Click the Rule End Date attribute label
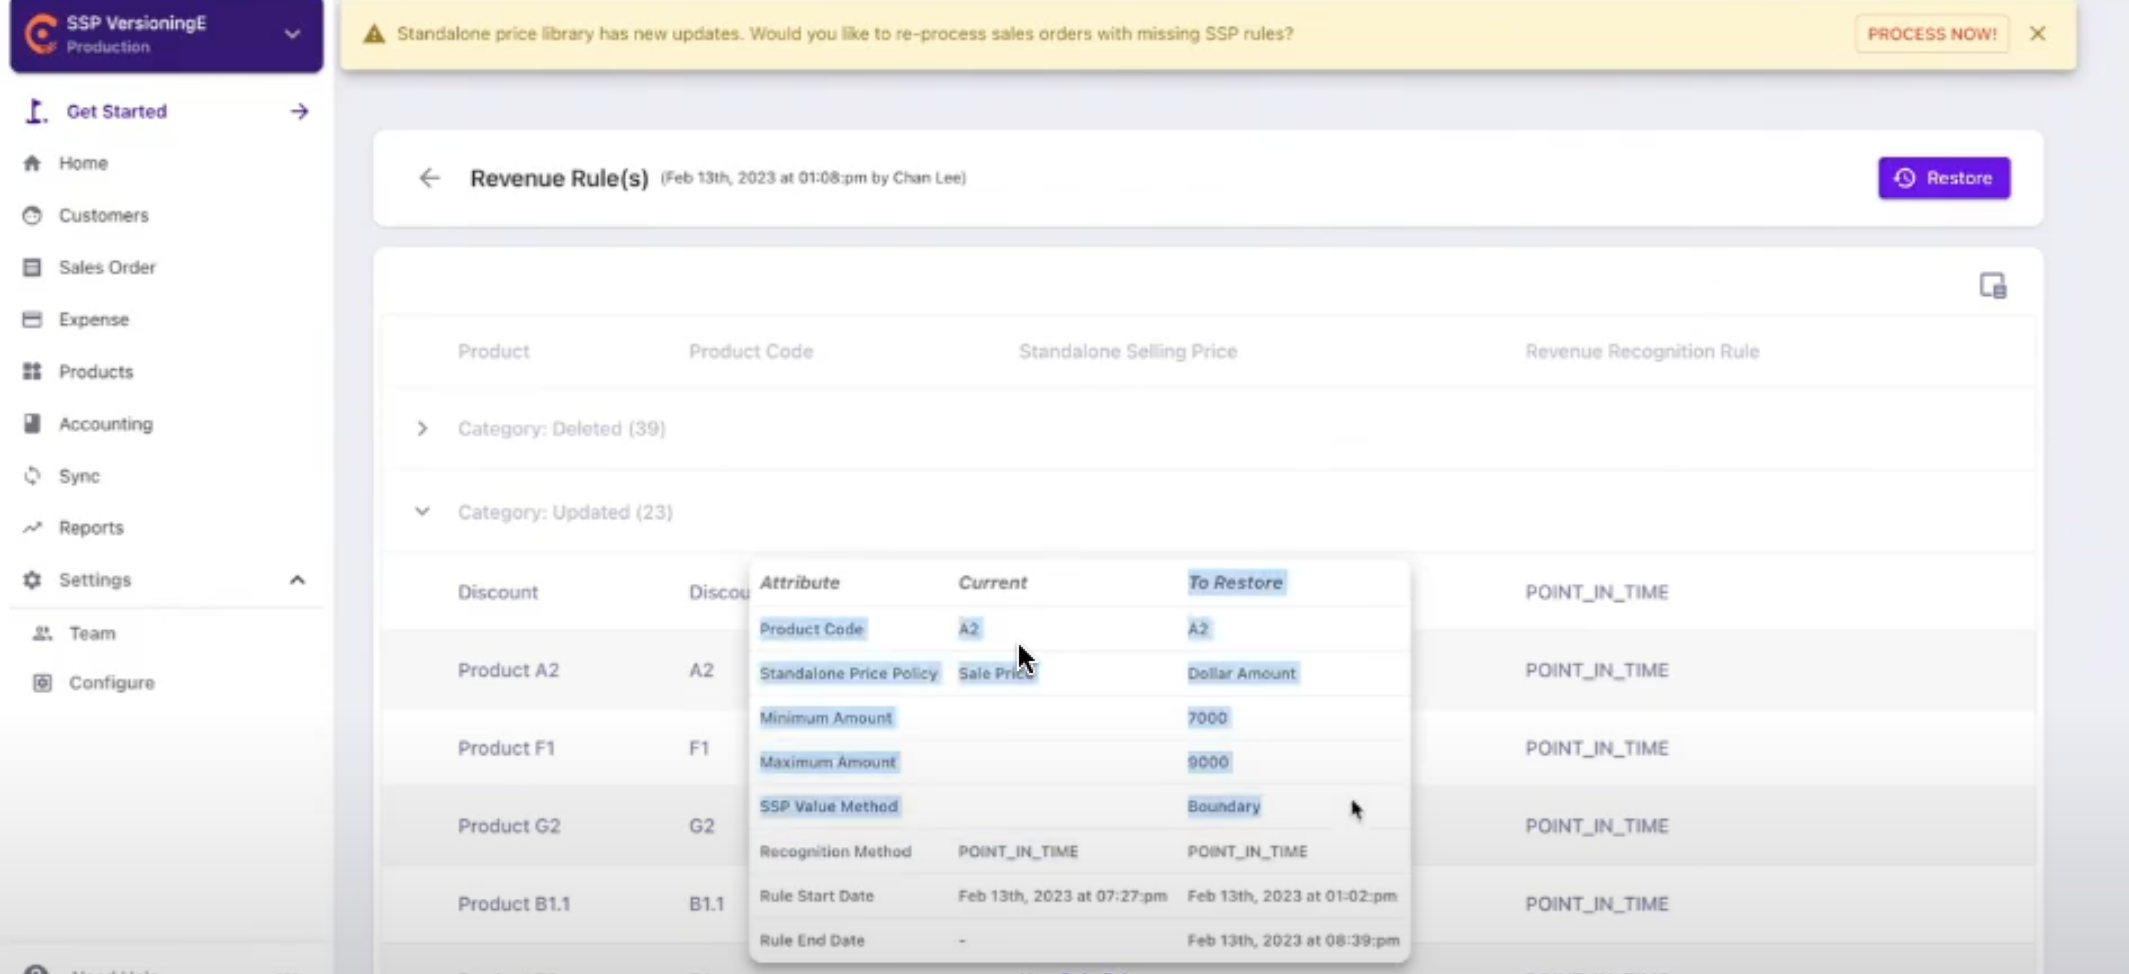Screen dimensions: 2129x974 (x=812, y=940)
